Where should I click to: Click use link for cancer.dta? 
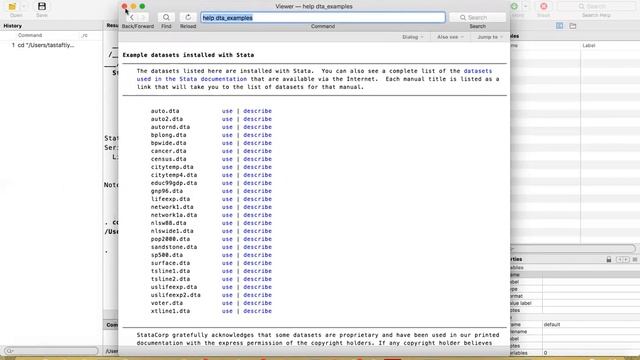[x=227, y=151]
